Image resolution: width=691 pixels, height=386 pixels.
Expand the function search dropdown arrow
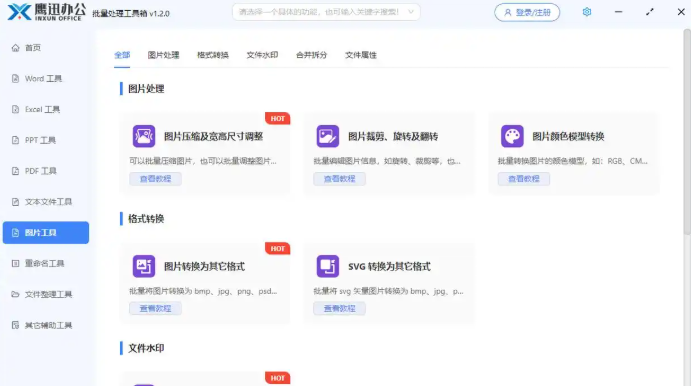click(x=411, y=12)
